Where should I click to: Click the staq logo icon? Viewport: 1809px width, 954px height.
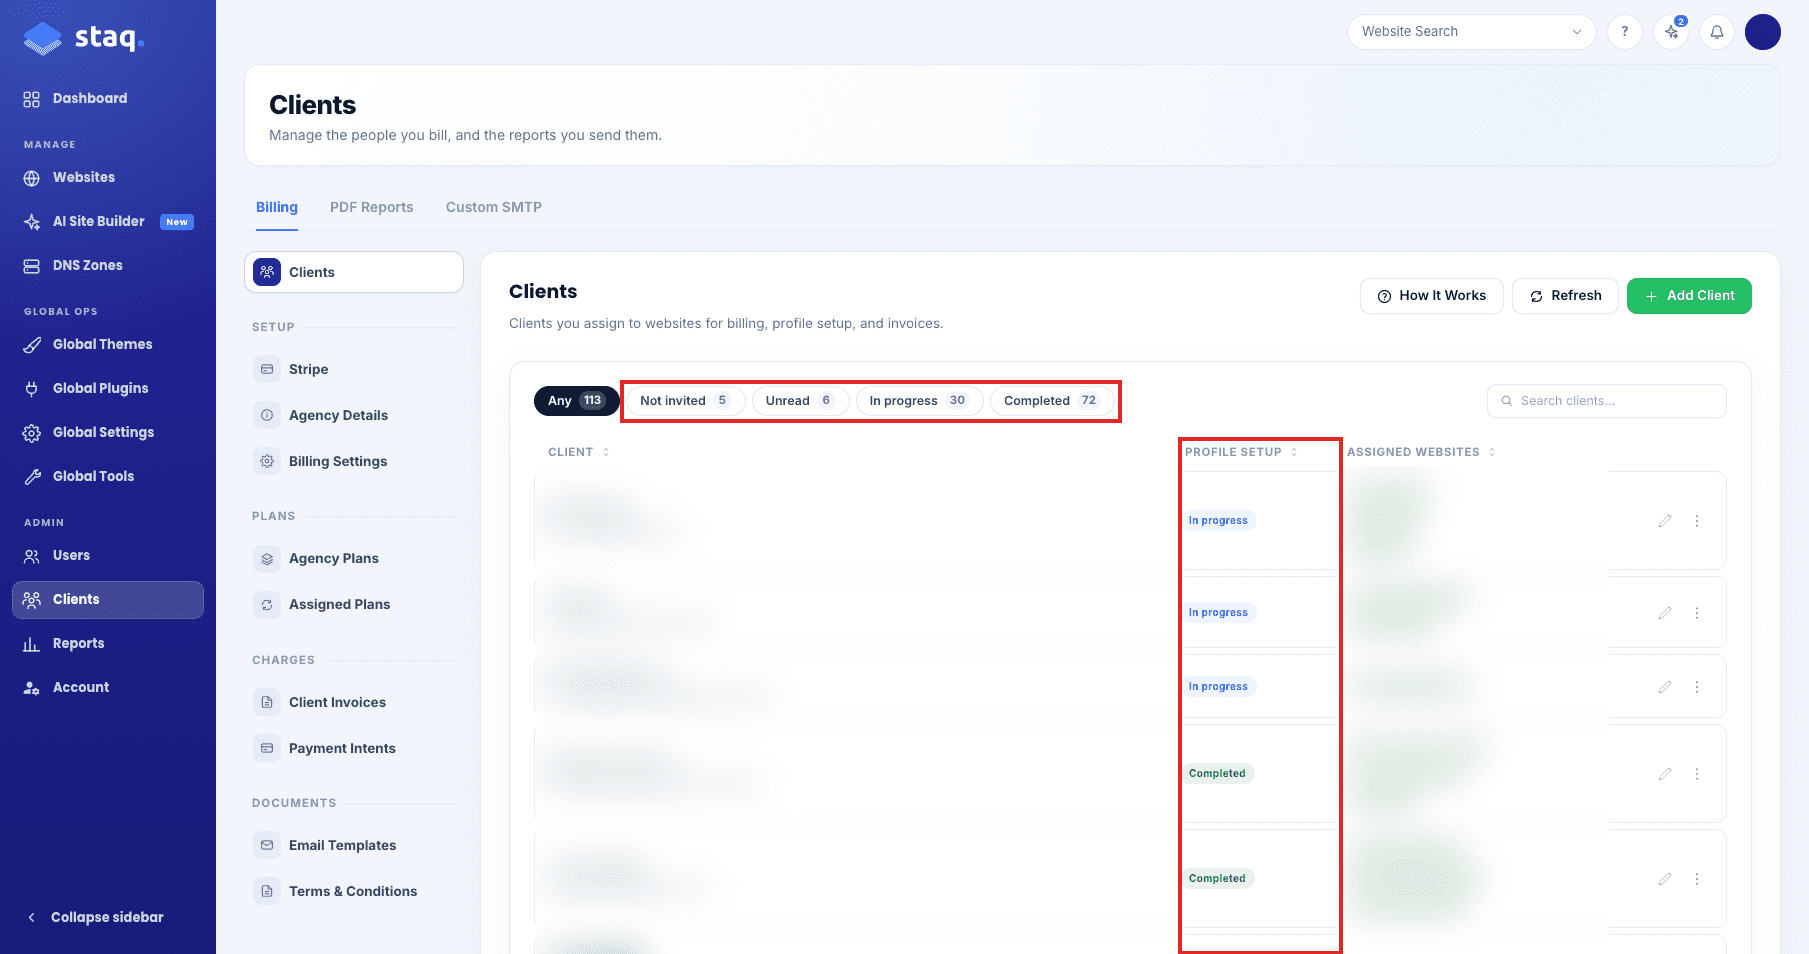(x=42, y=39)
